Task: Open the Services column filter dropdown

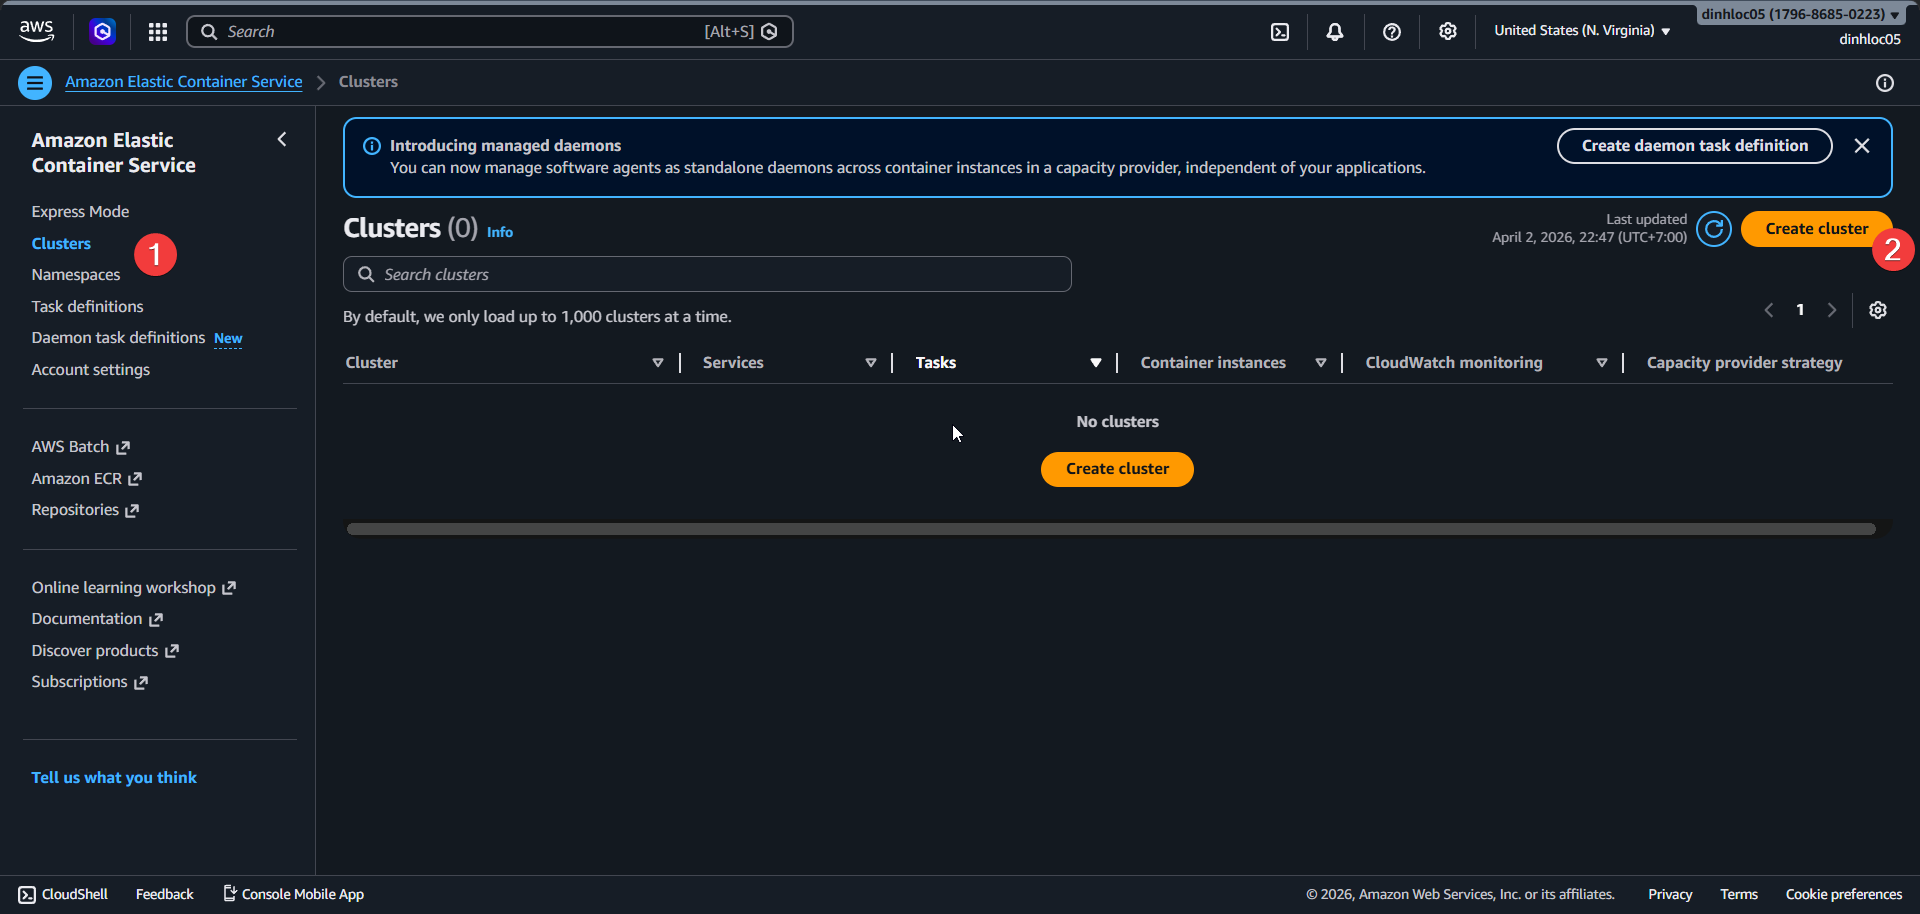Action: coord(870,362)
